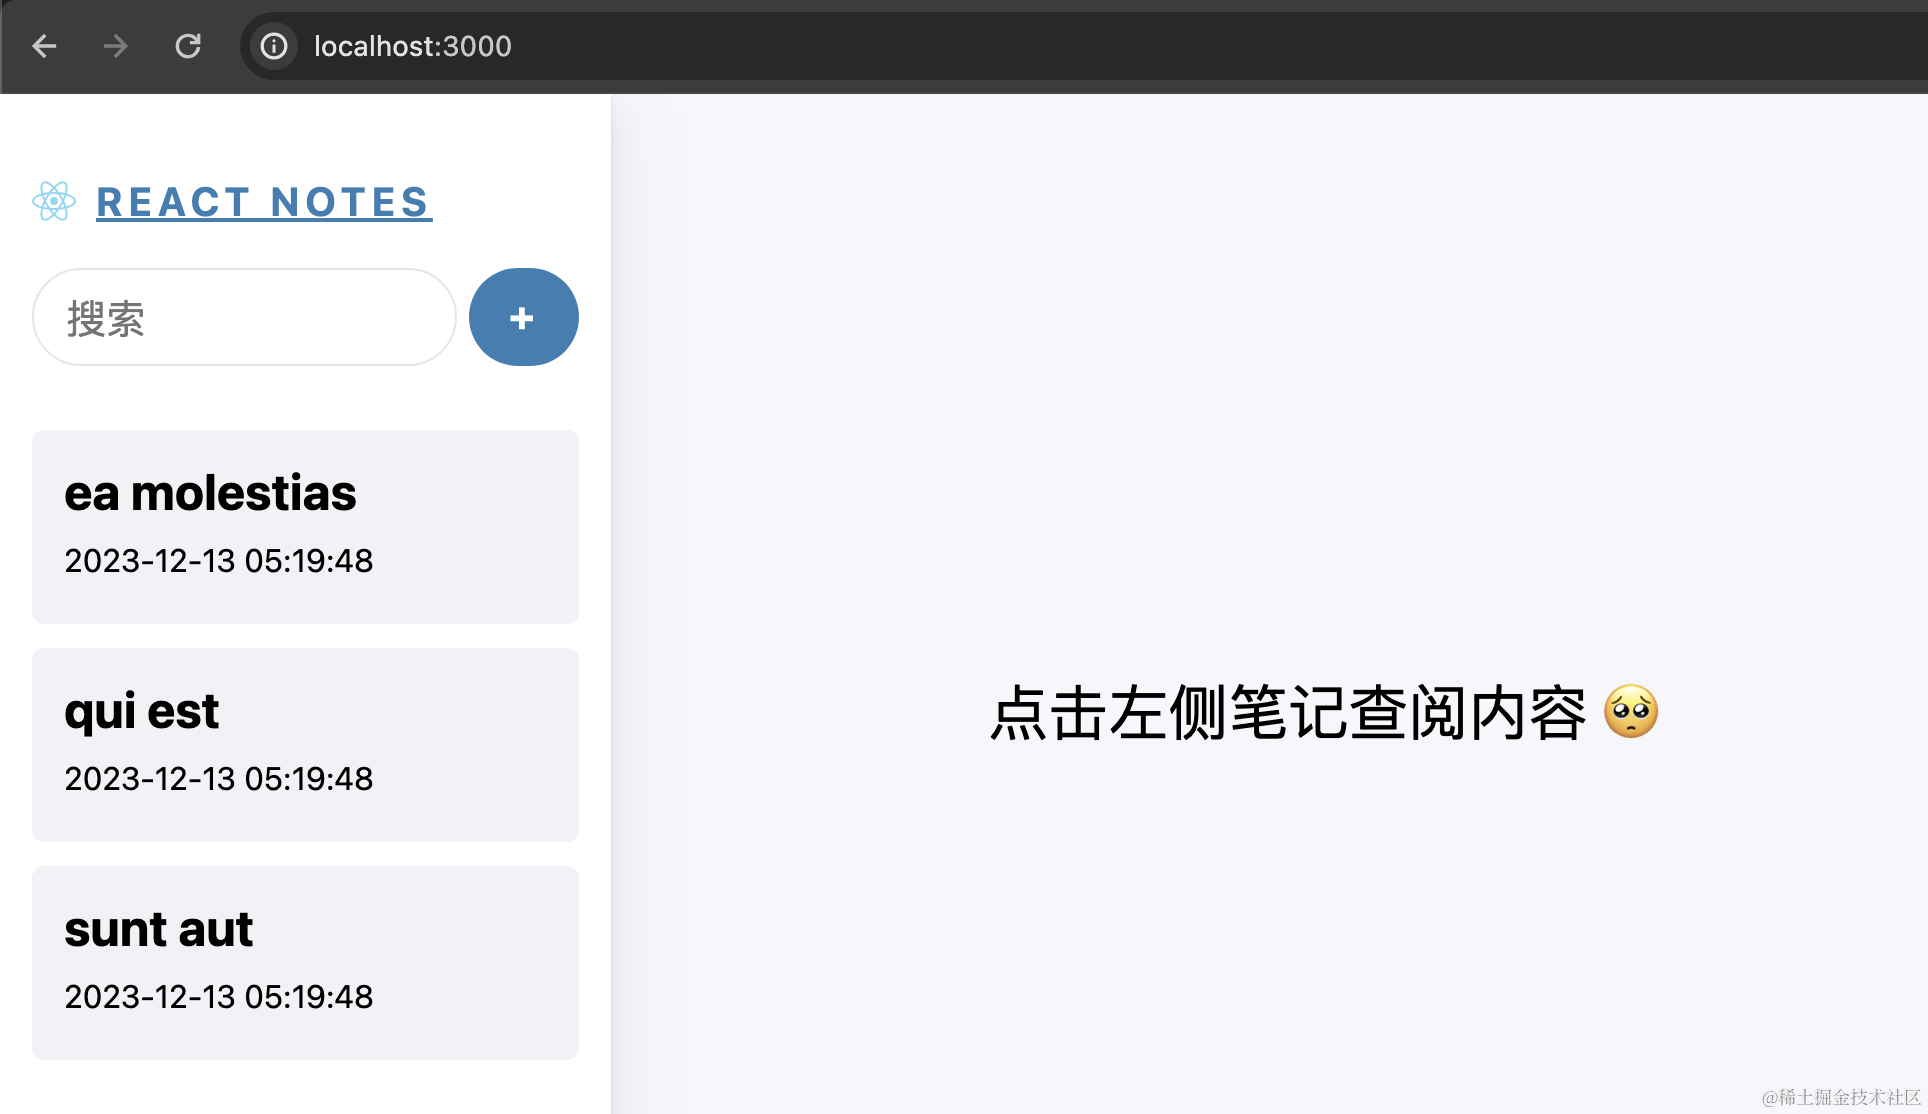This screenshot has width=1928, height=1114.
Task: Select the 'qui est' note title
Action: click(x=141, y=712)
